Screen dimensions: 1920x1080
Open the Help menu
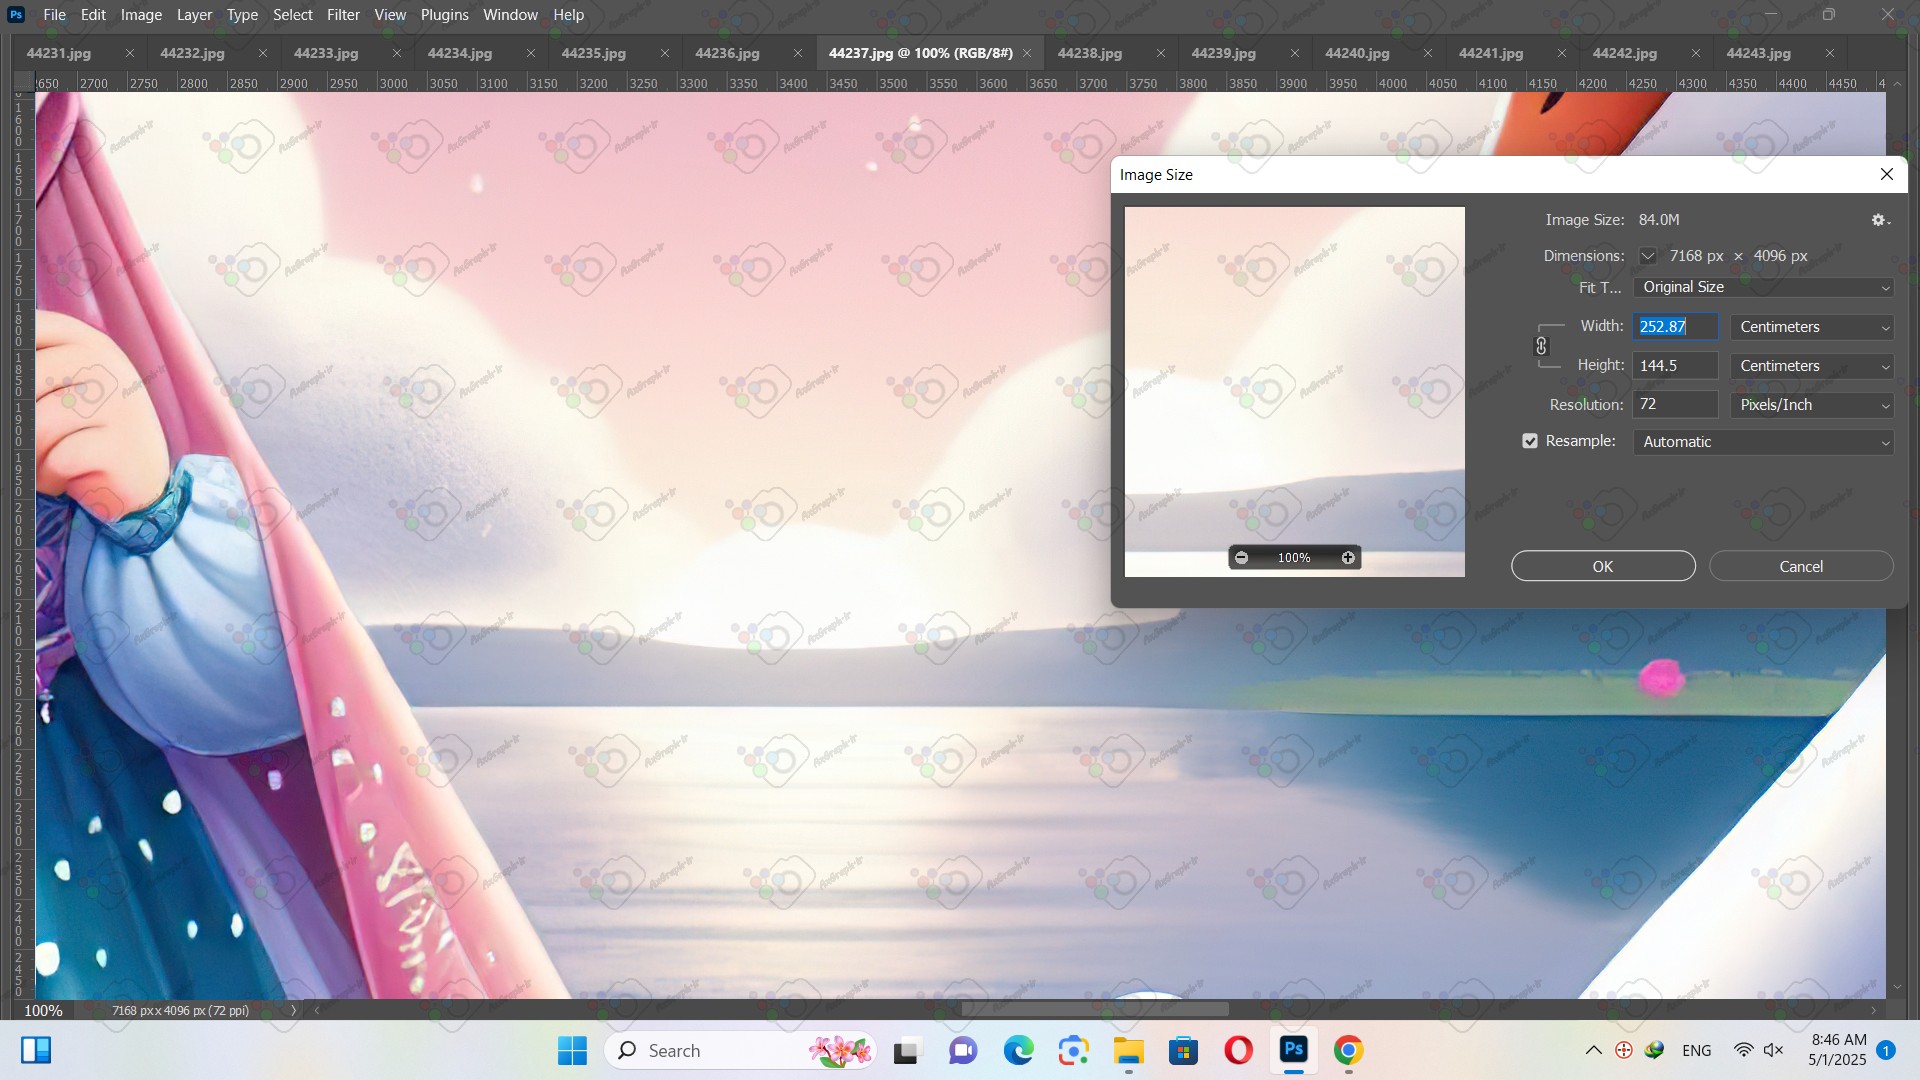click(x=568, y=15)
